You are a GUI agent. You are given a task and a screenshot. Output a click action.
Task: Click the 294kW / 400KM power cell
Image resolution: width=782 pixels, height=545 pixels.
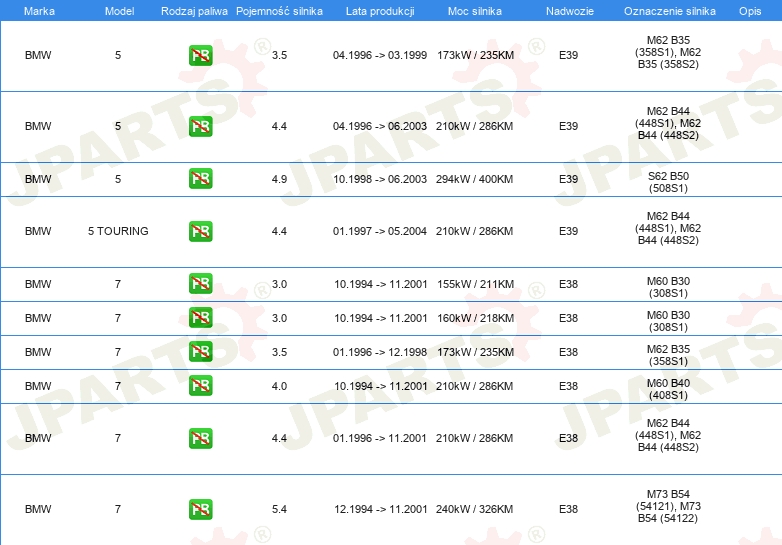[x=475, y=179]
